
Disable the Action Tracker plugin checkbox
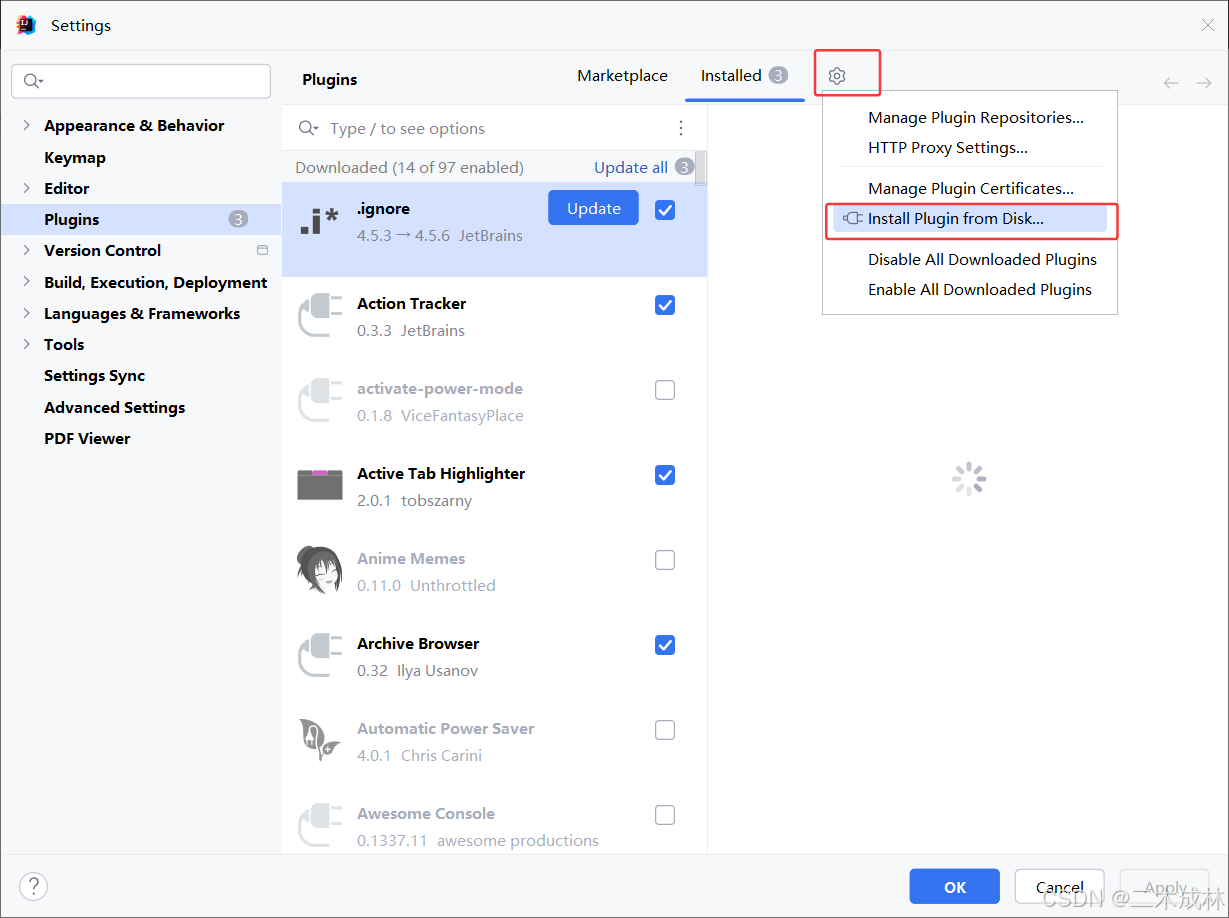point(665,305)
